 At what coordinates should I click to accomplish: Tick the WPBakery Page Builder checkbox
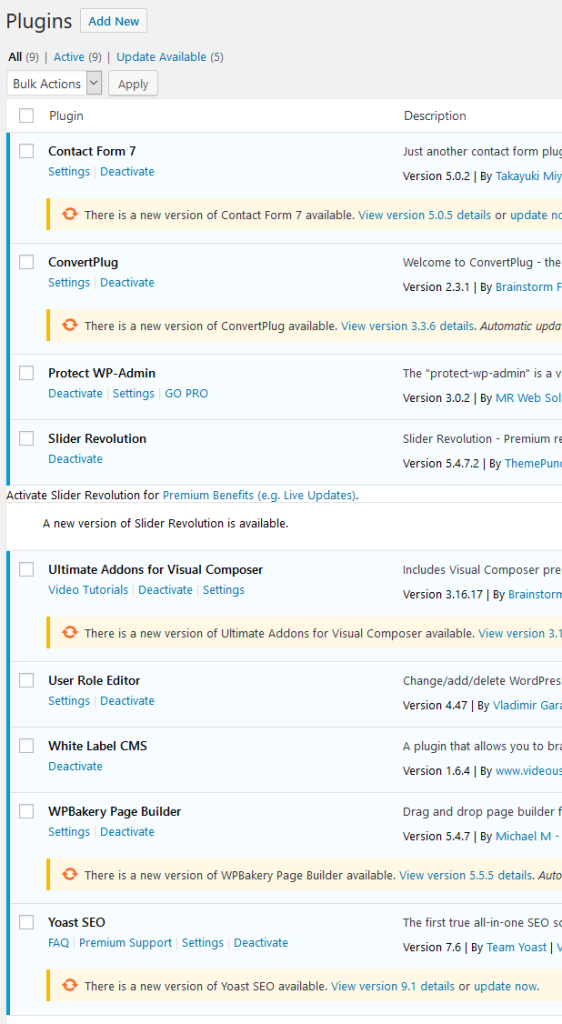[26, 811]
